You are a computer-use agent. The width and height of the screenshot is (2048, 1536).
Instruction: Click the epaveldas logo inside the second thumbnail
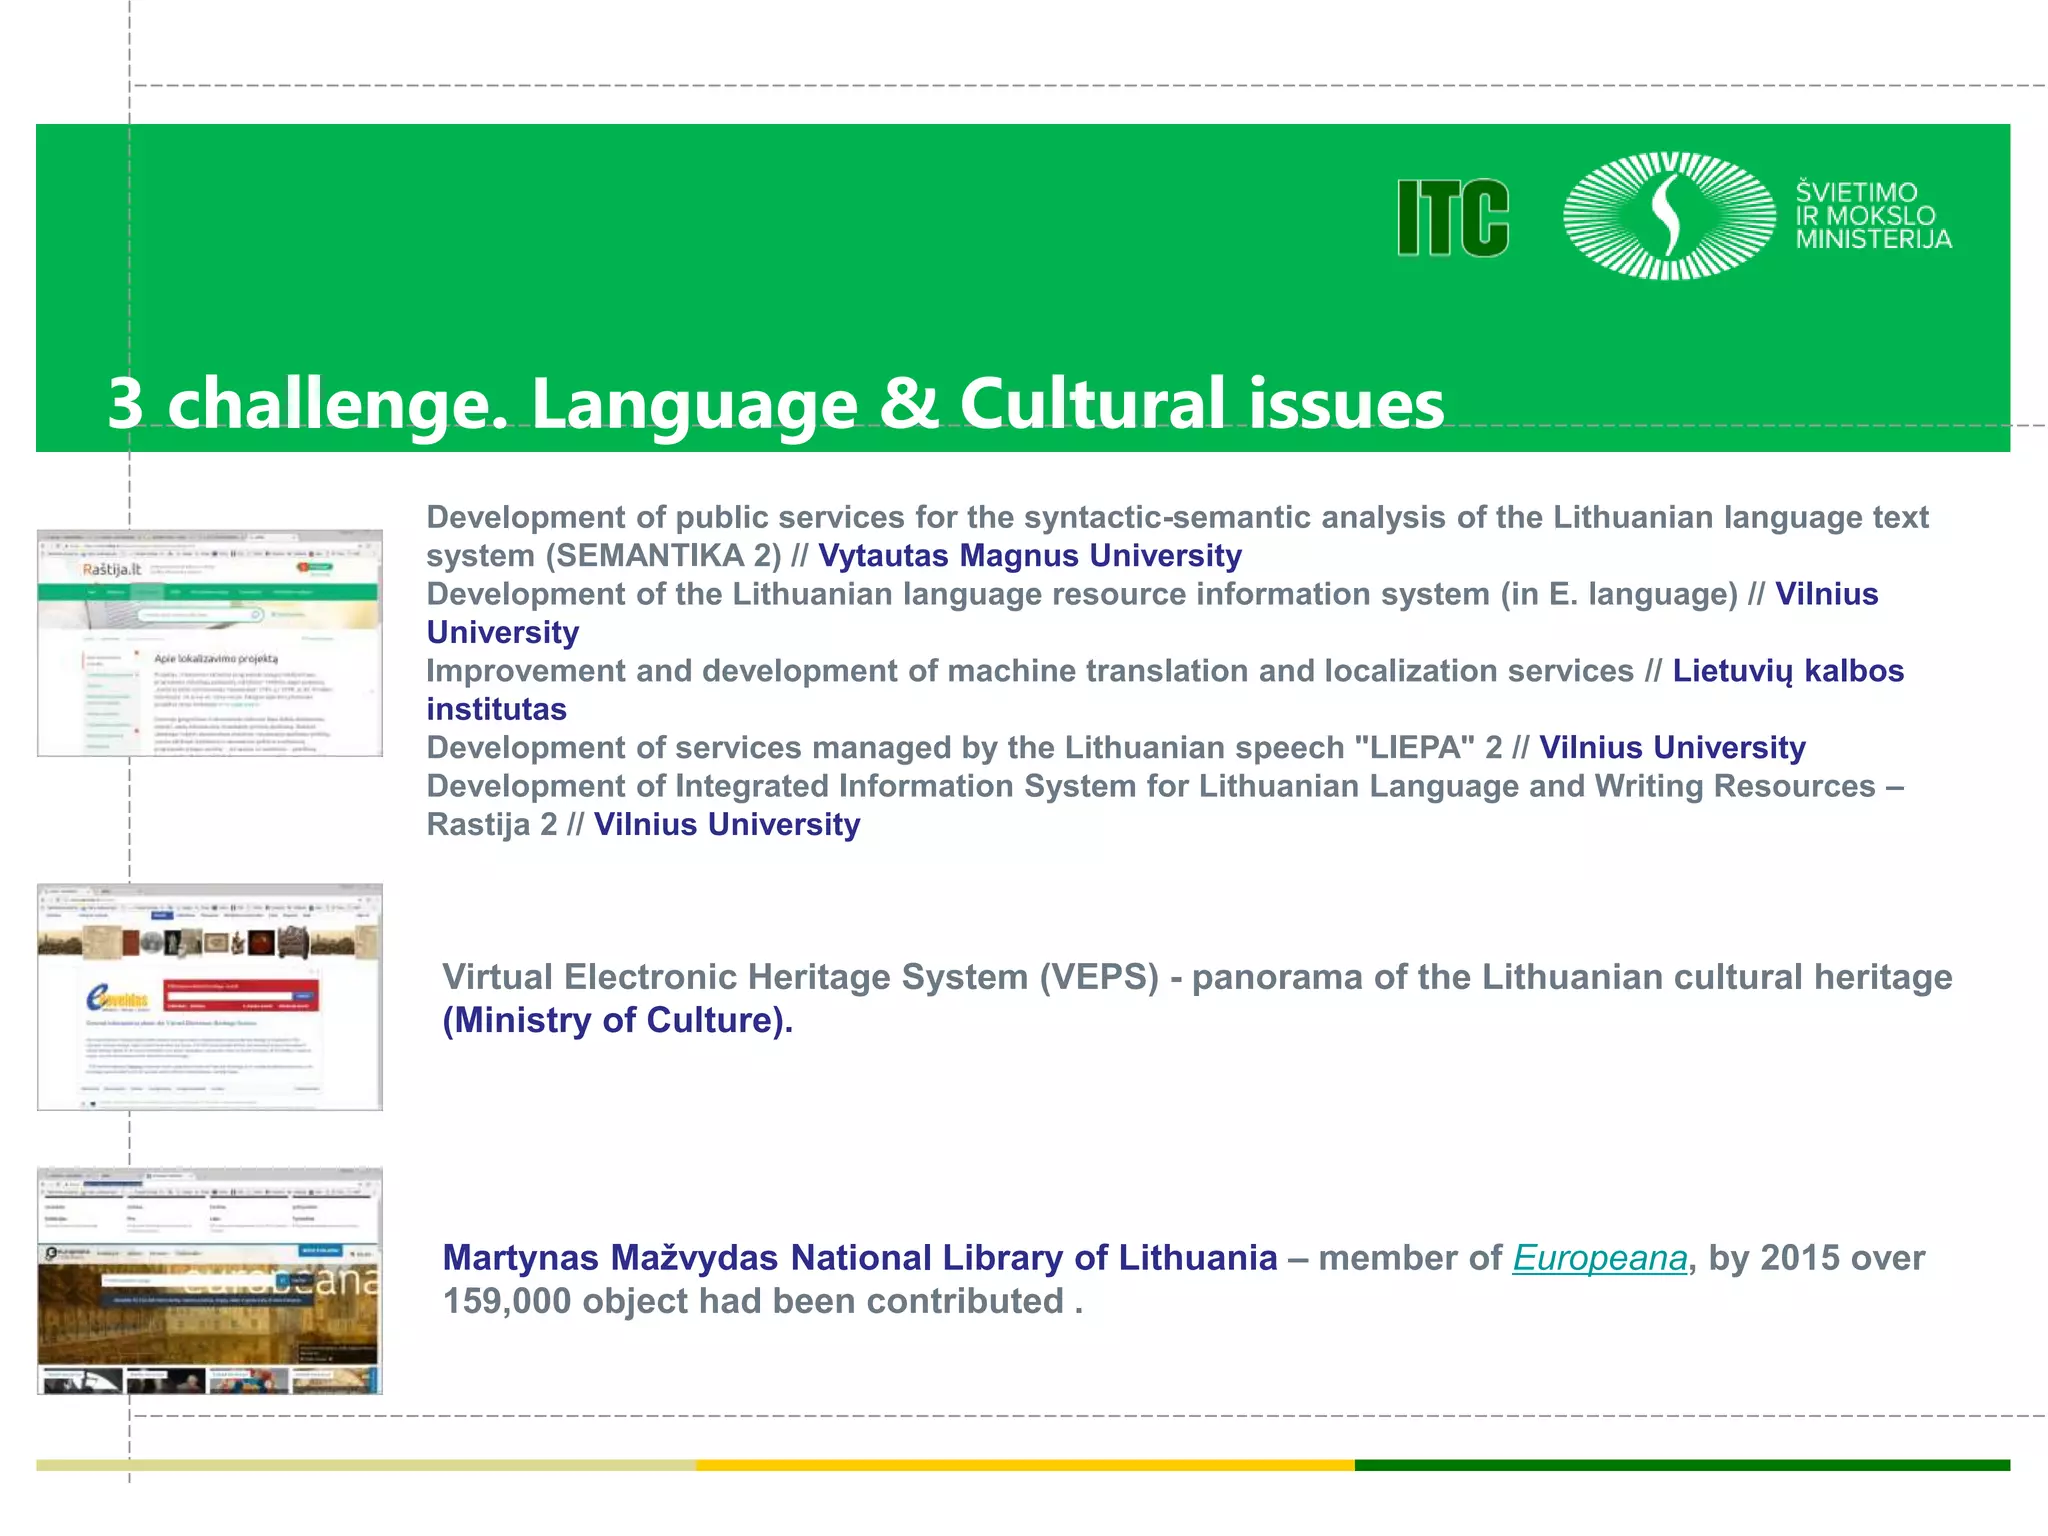(x=117, y=998)
